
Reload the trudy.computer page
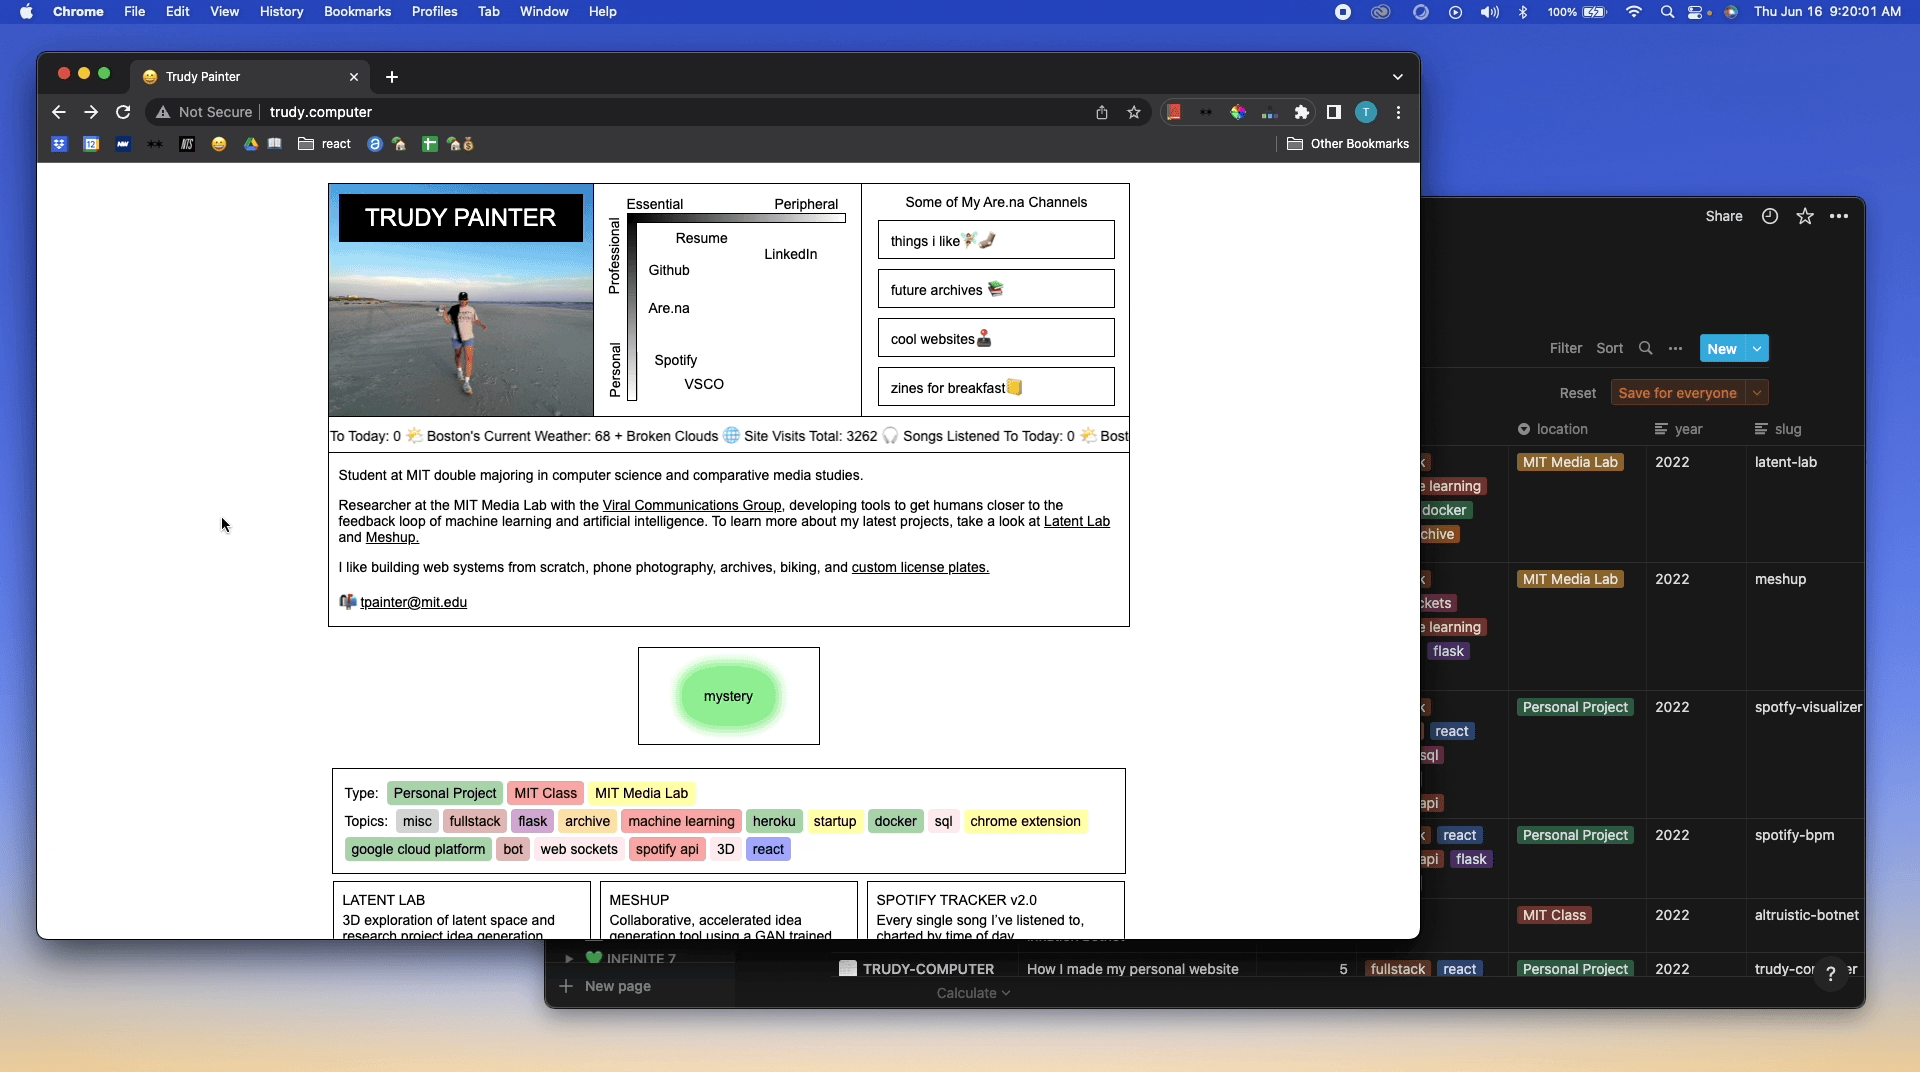pyautogui.click(x=123, y=112)
